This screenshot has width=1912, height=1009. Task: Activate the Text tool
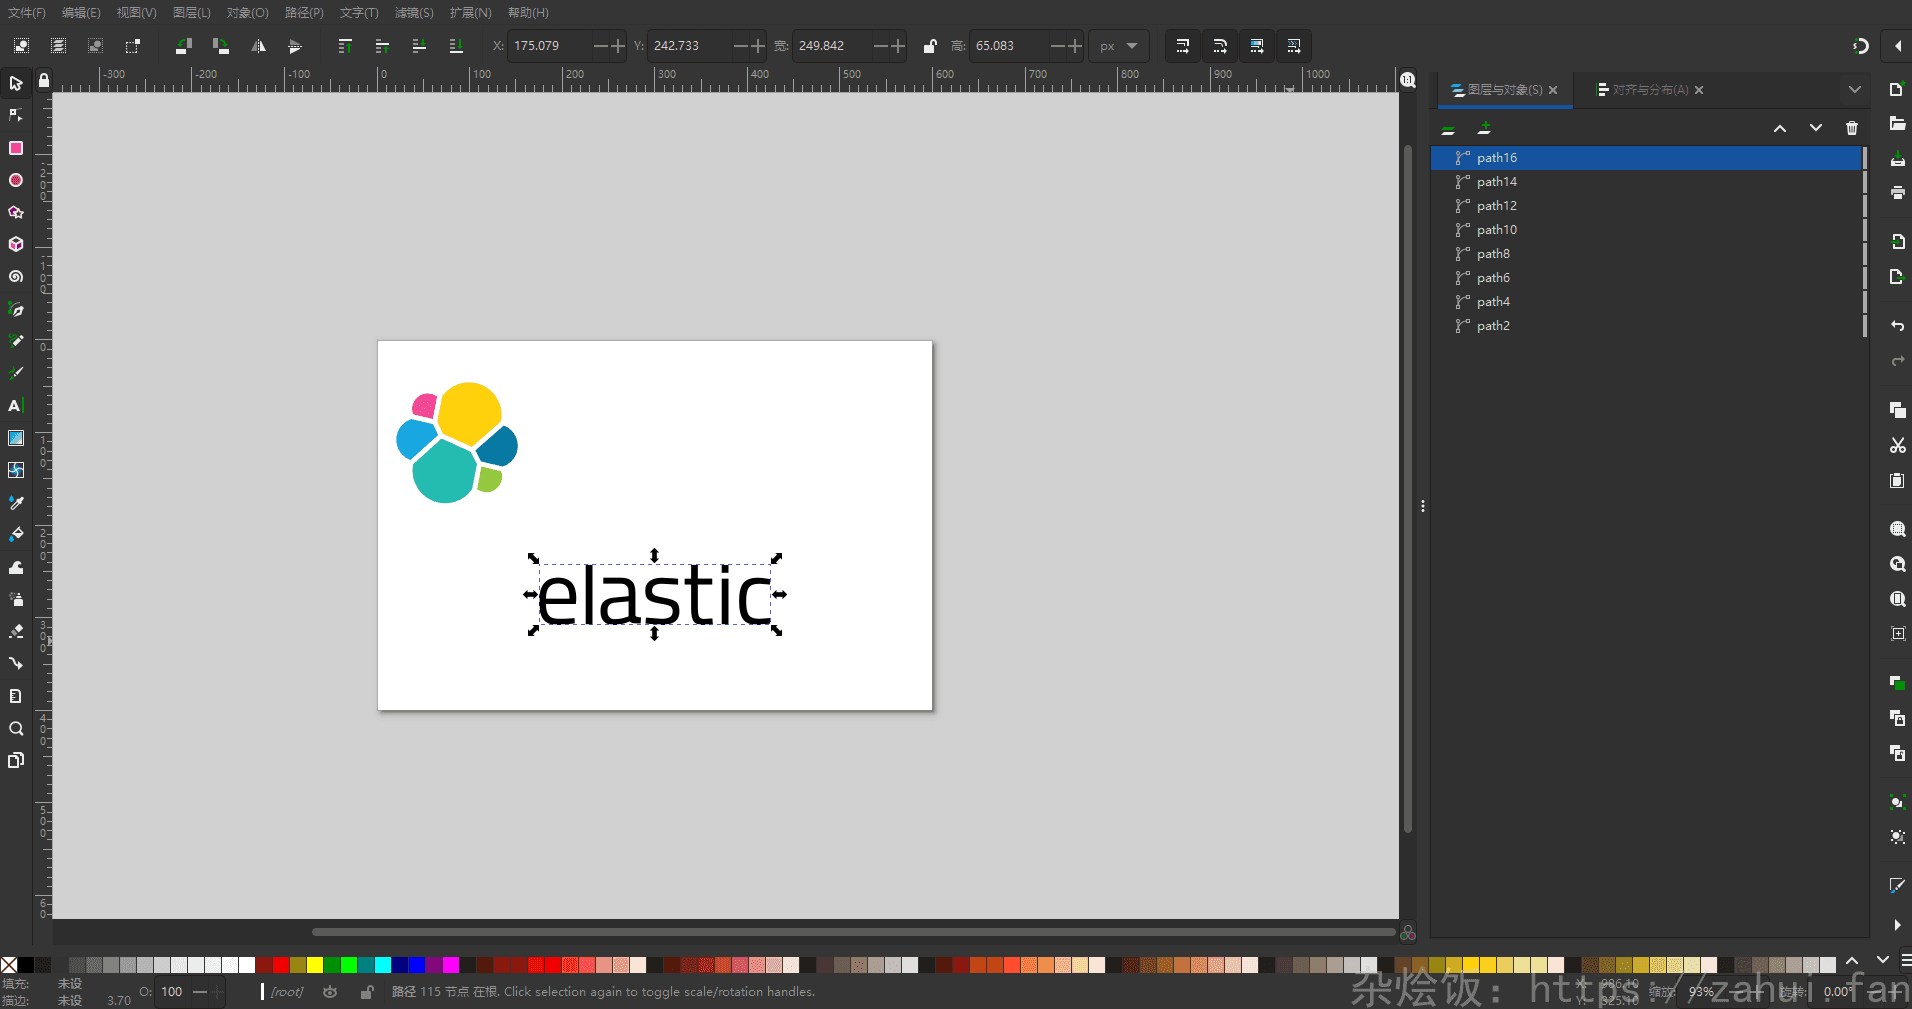(16, 406)
